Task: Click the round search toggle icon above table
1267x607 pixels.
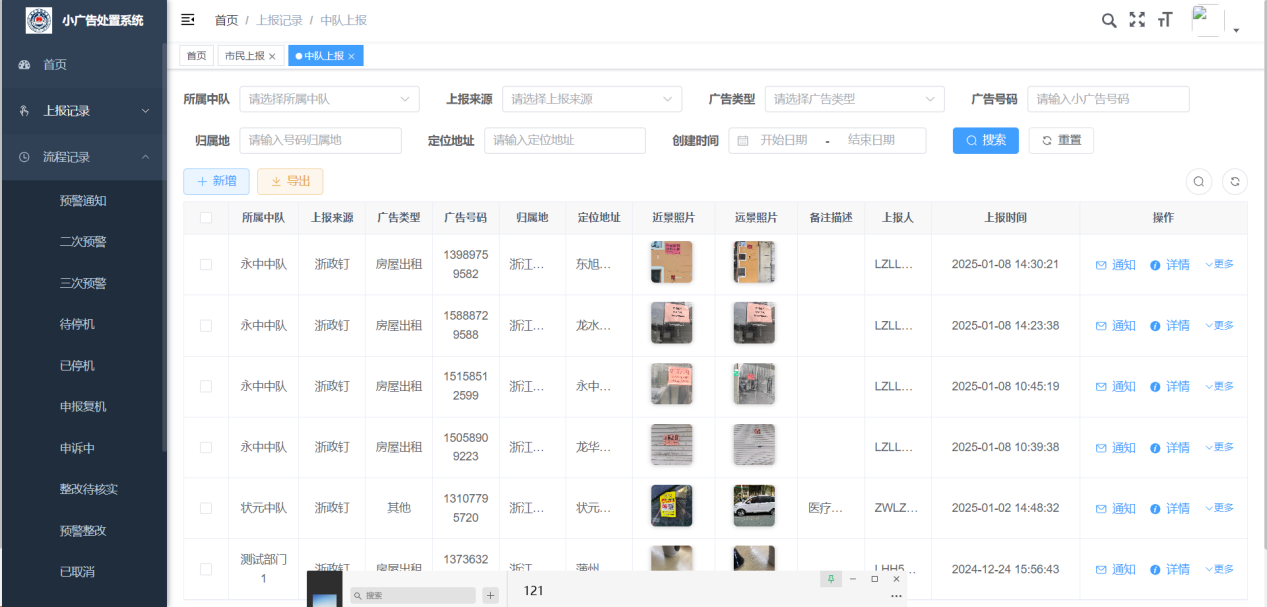Action: click(x=1198, y=181)
